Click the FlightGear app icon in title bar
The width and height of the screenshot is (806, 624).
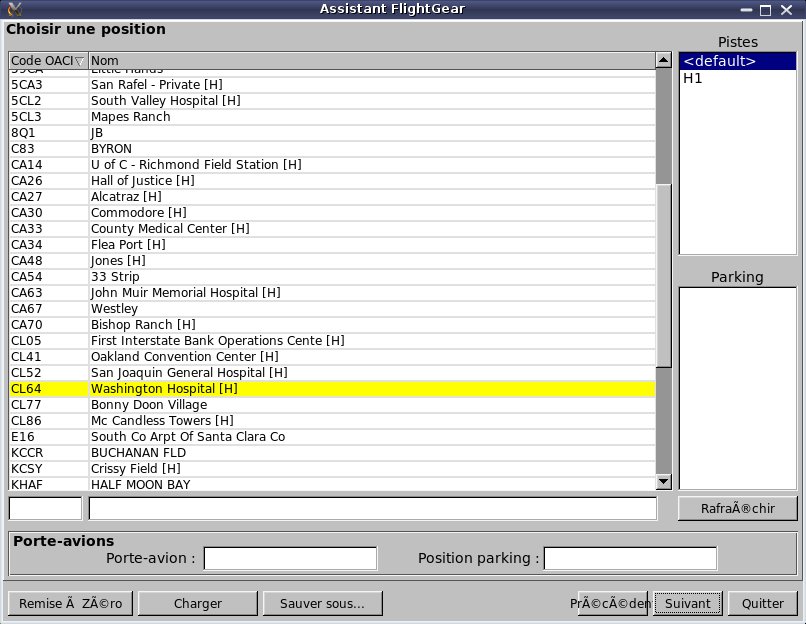coord(15,9)
